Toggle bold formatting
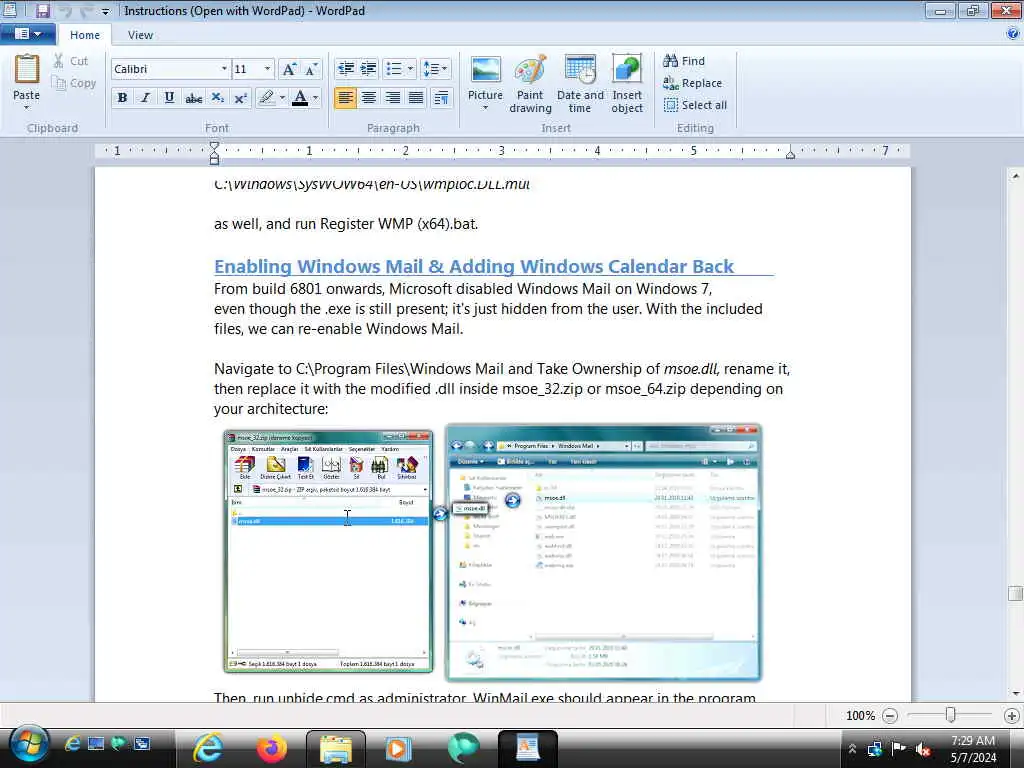The width and height of the screenshot is (1024, 768). tap(122, 98)
